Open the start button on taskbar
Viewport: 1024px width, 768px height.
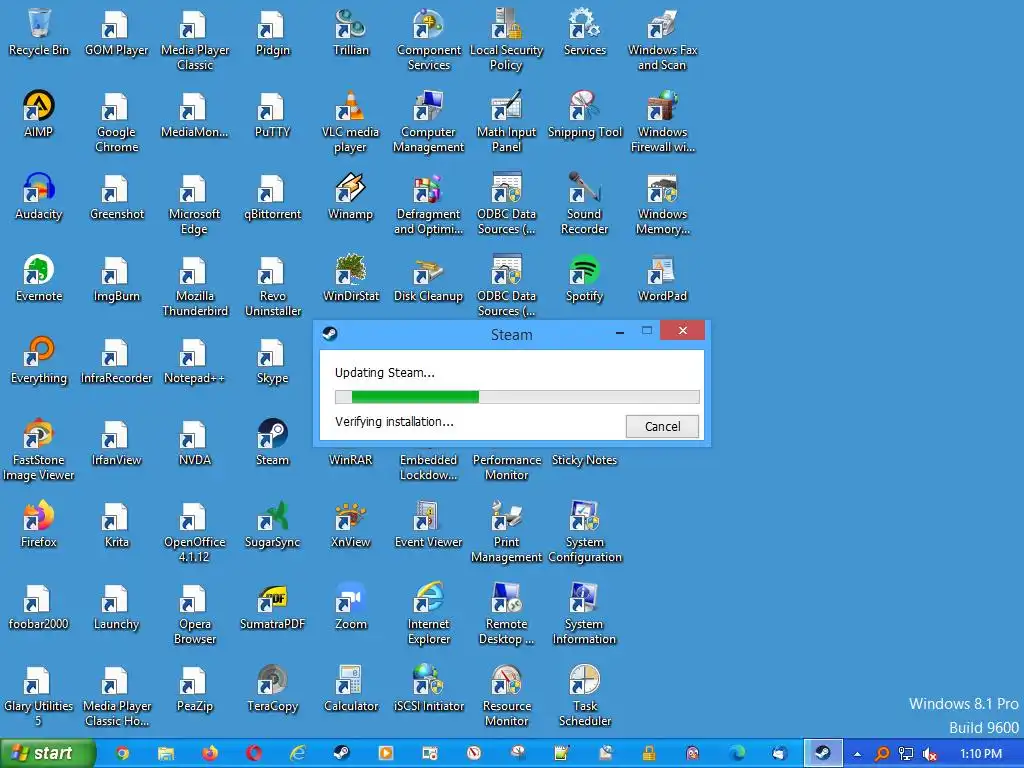pyautogui.click(x=47, y=754)
